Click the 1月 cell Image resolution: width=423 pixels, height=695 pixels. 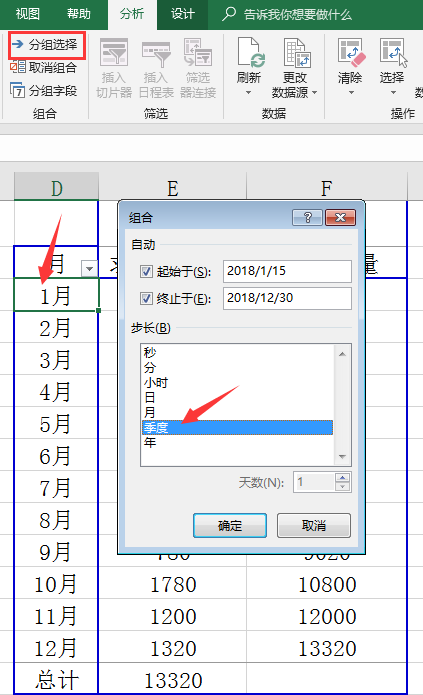tap(56, 295)
